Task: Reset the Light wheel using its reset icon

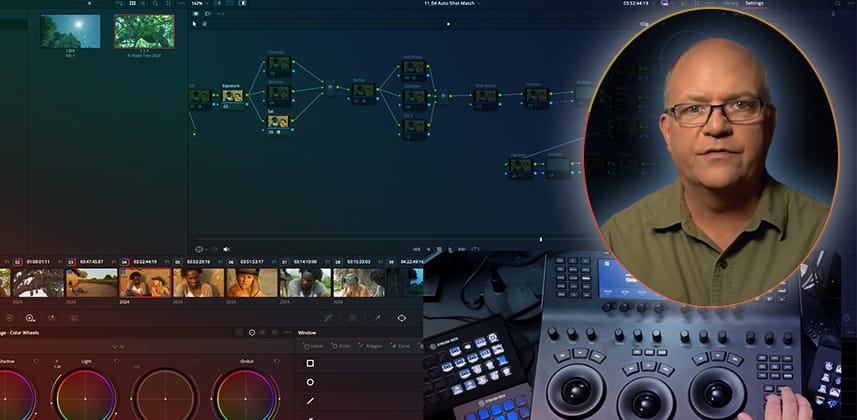Action: [x=116, y=361]
